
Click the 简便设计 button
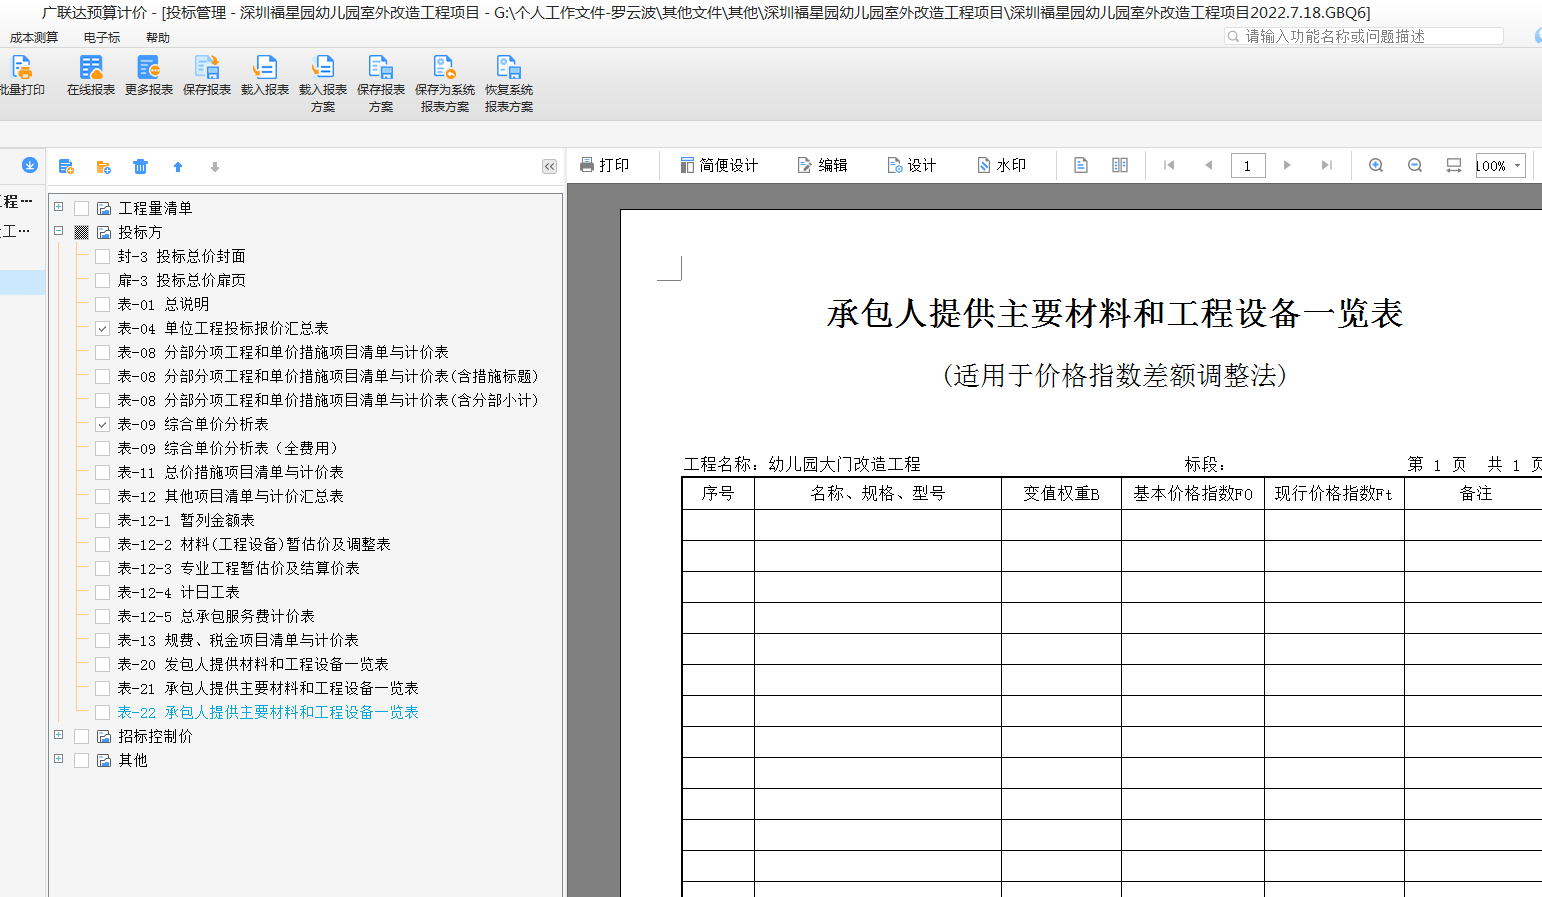click(719, 165)
